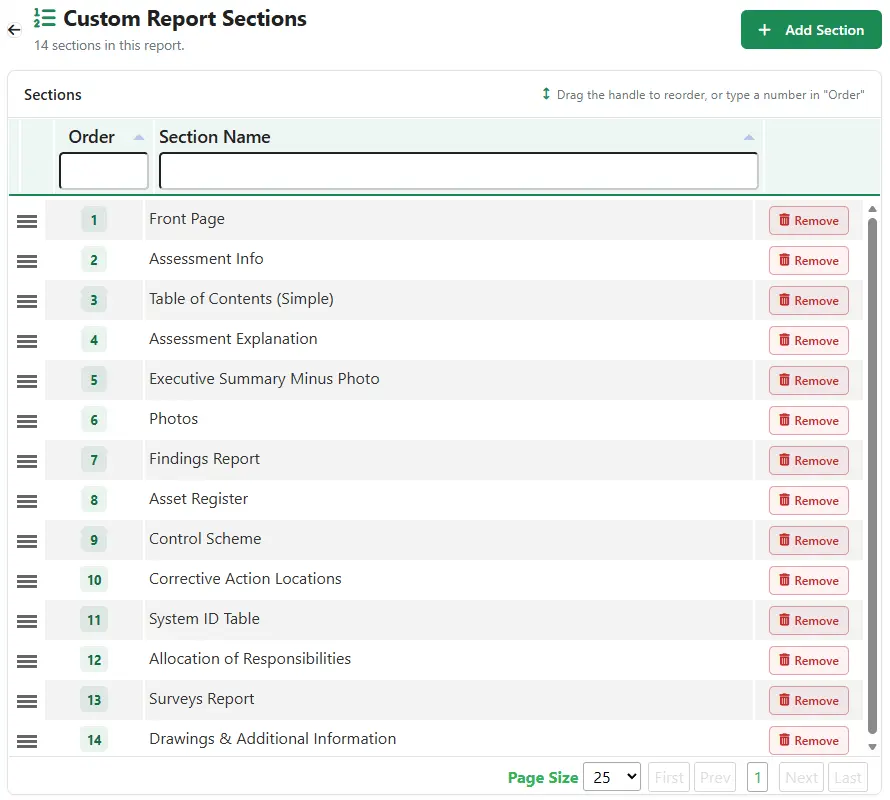Click drag handle for Corrective Action Locations
The image size is (890, 800).
pyautogui.click(x=27, y=581)
